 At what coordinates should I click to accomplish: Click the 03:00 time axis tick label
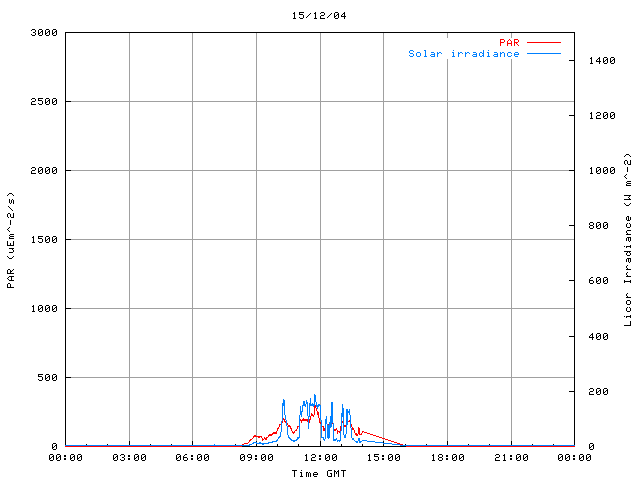click(x=129, y=458)
